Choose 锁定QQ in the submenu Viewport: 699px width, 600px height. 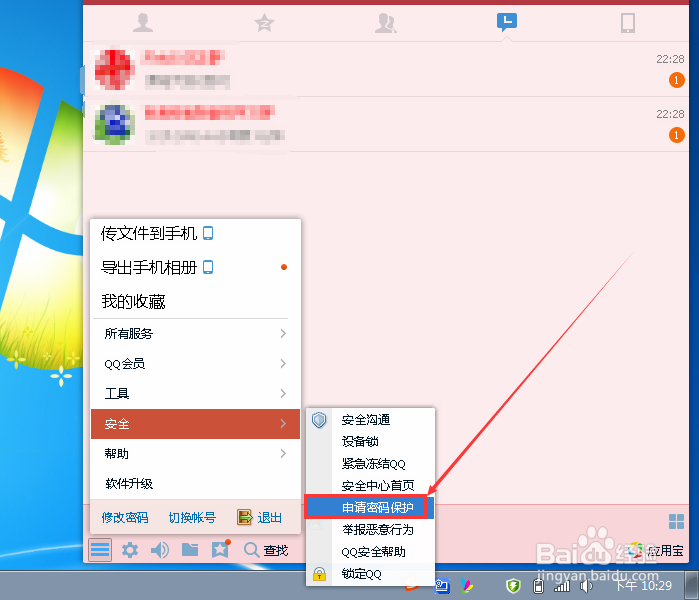click(370, 574)
